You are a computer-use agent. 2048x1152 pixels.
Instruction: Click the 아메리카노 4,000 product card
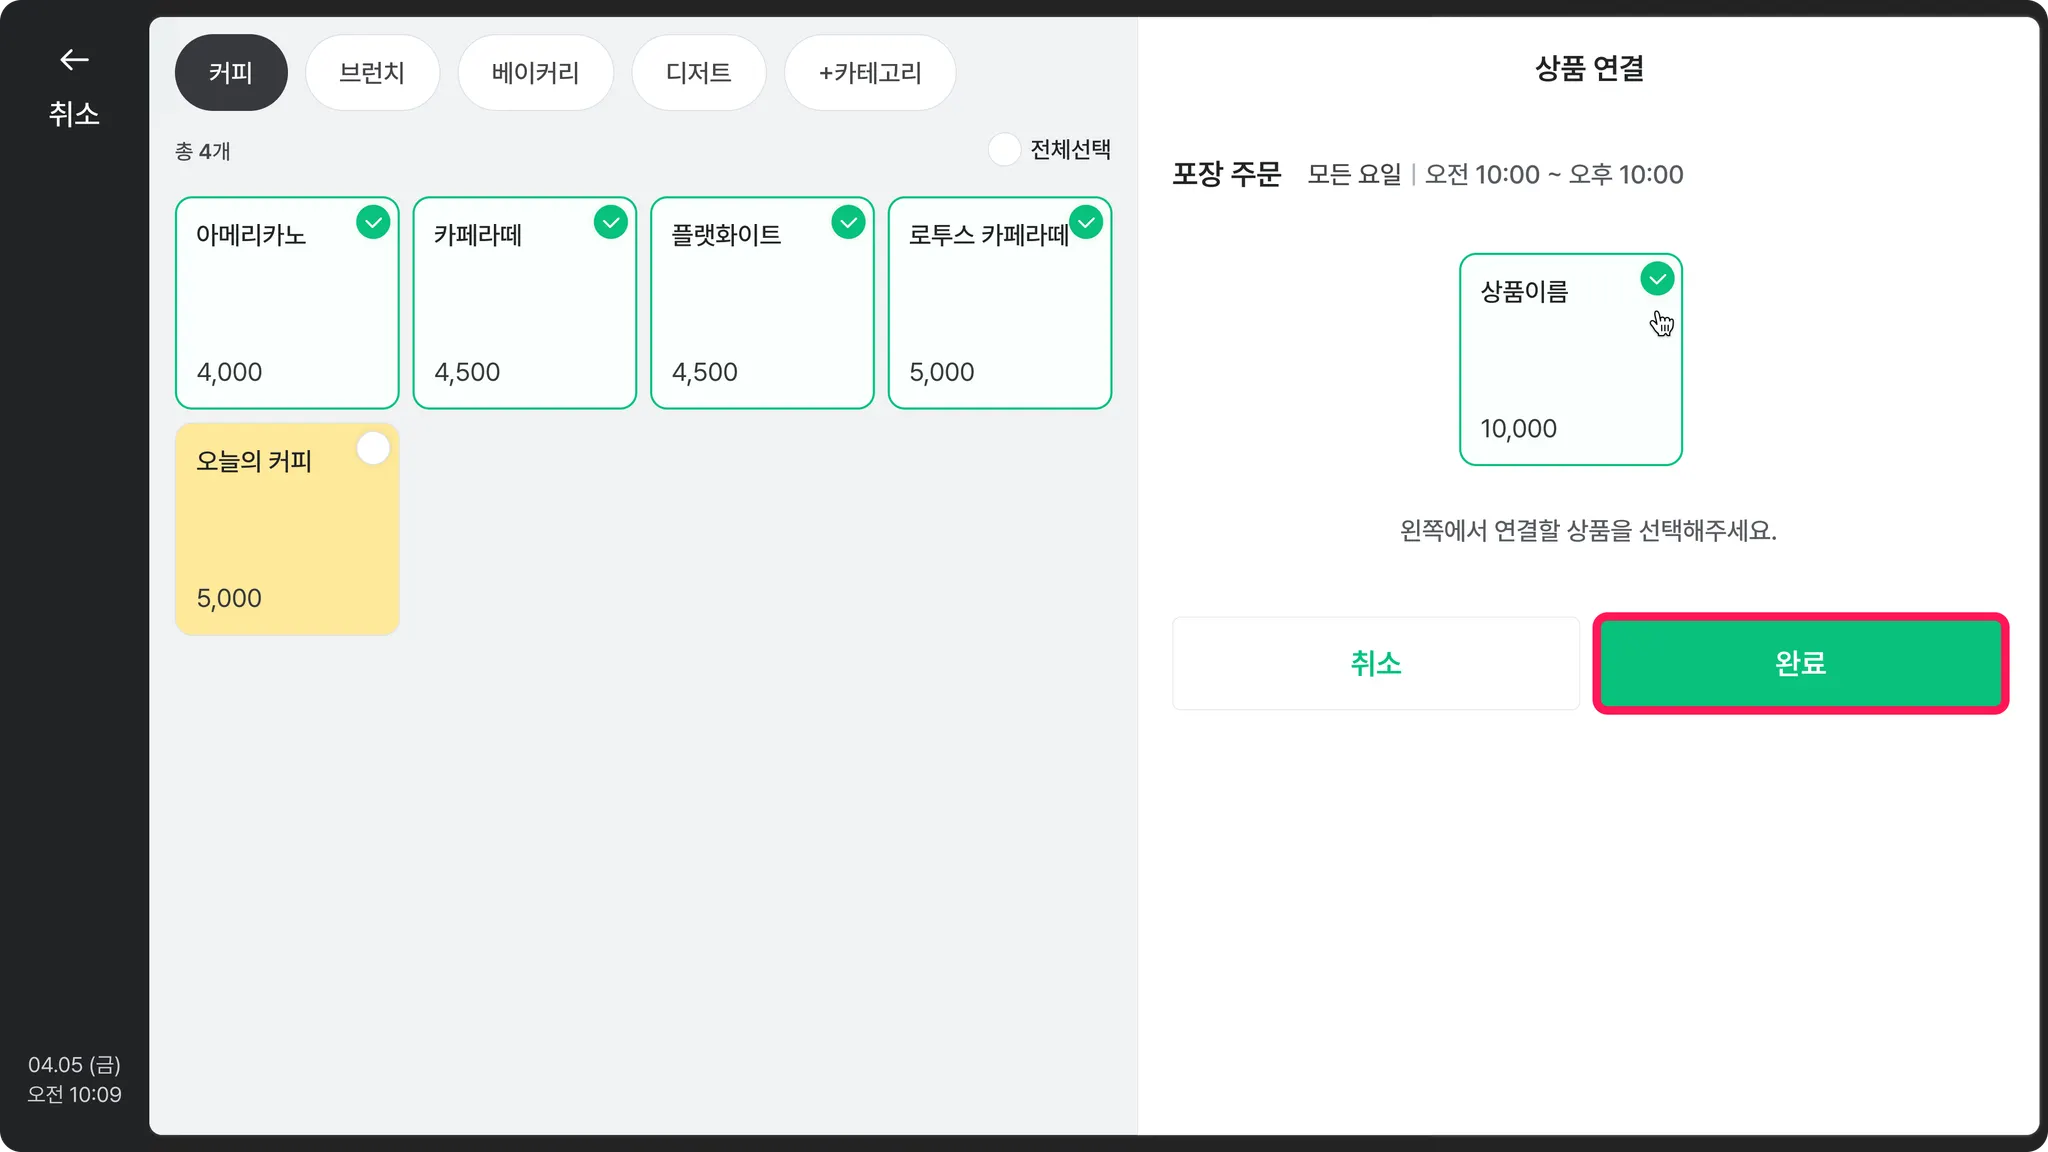(x=287, y=310)
